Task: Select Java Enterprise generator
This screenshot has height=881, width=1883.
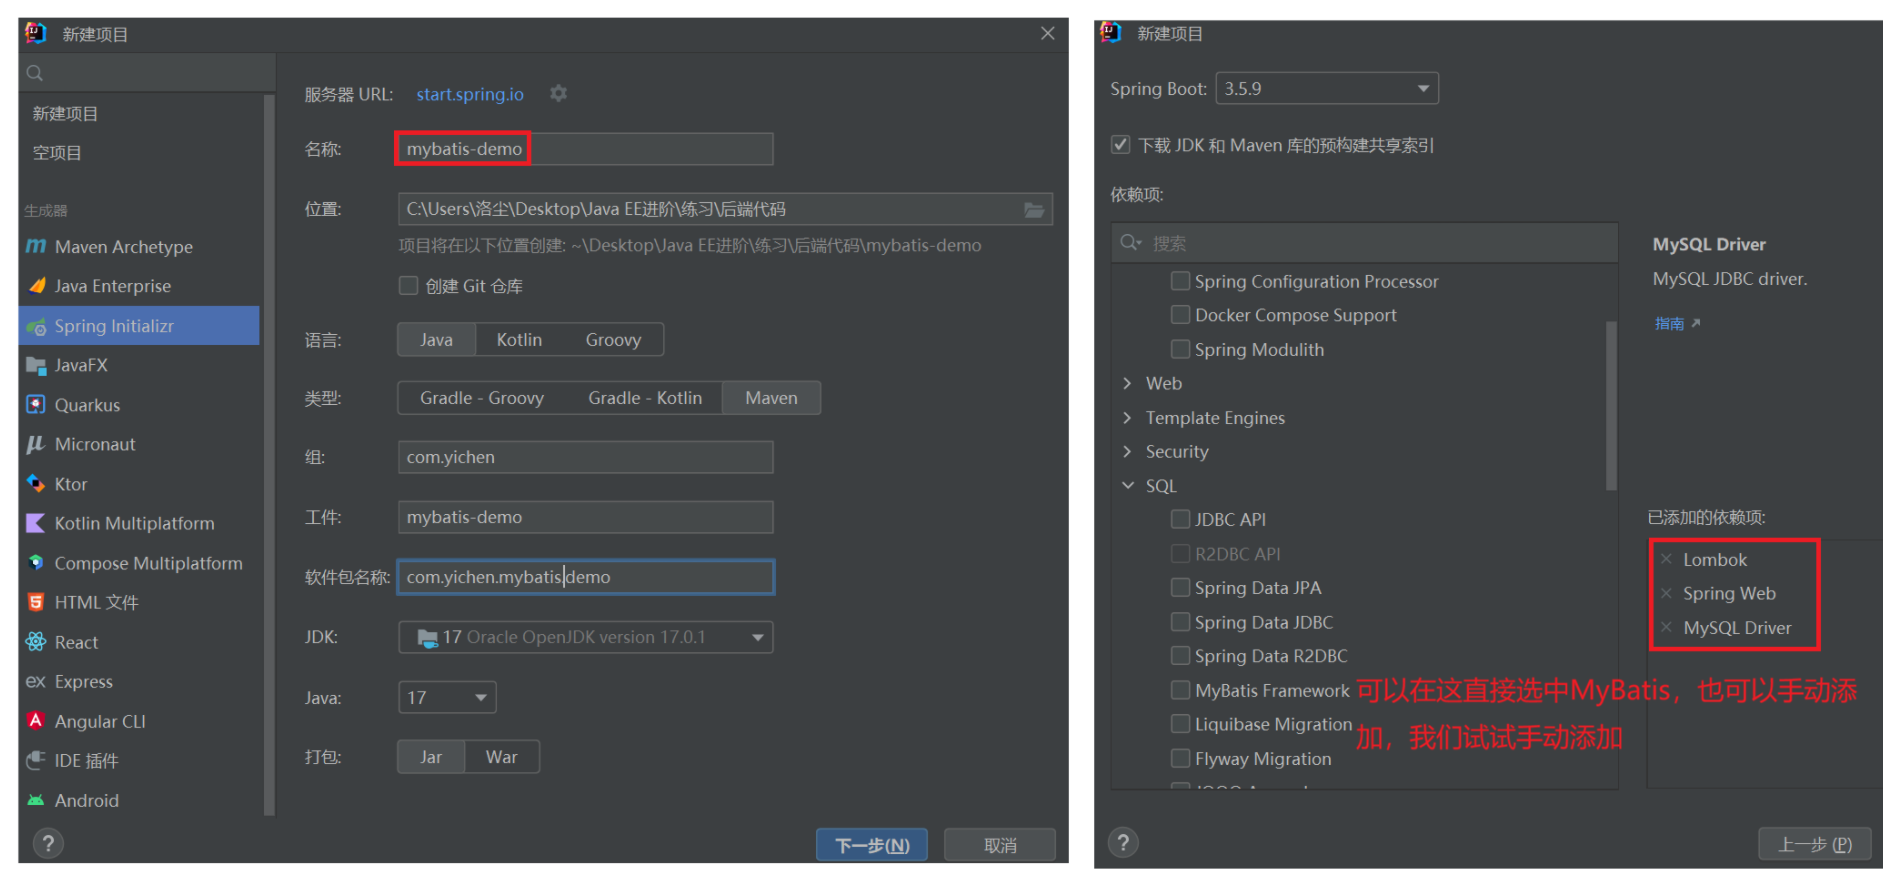Action: click(139, 286)
